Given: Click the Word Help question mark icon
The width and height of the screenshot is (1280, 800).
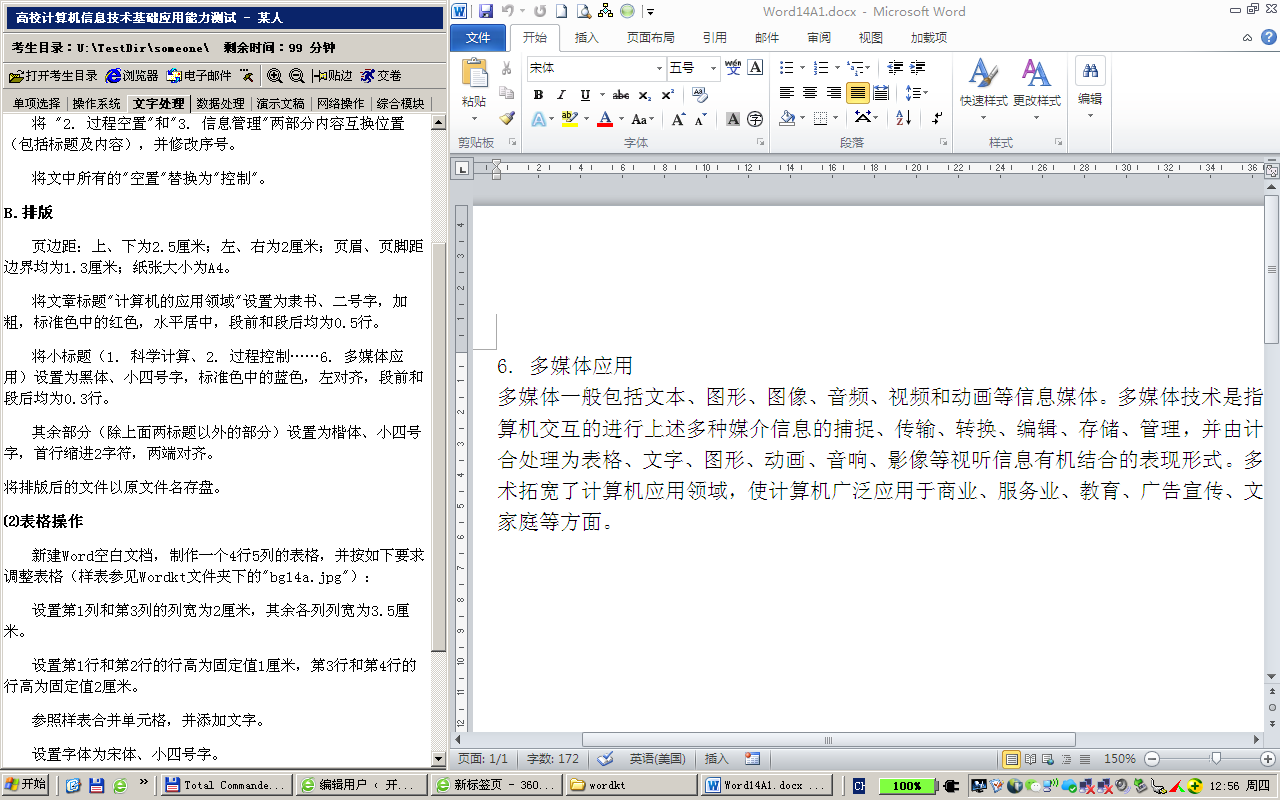Looking at the screenshot, I should [1267, 38].
